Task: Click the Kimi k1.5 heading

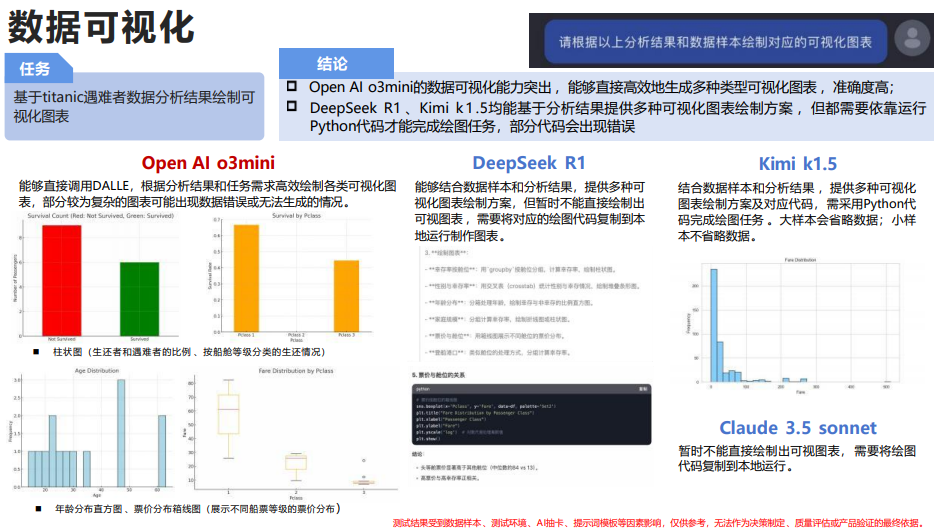Action: (798, 163)
